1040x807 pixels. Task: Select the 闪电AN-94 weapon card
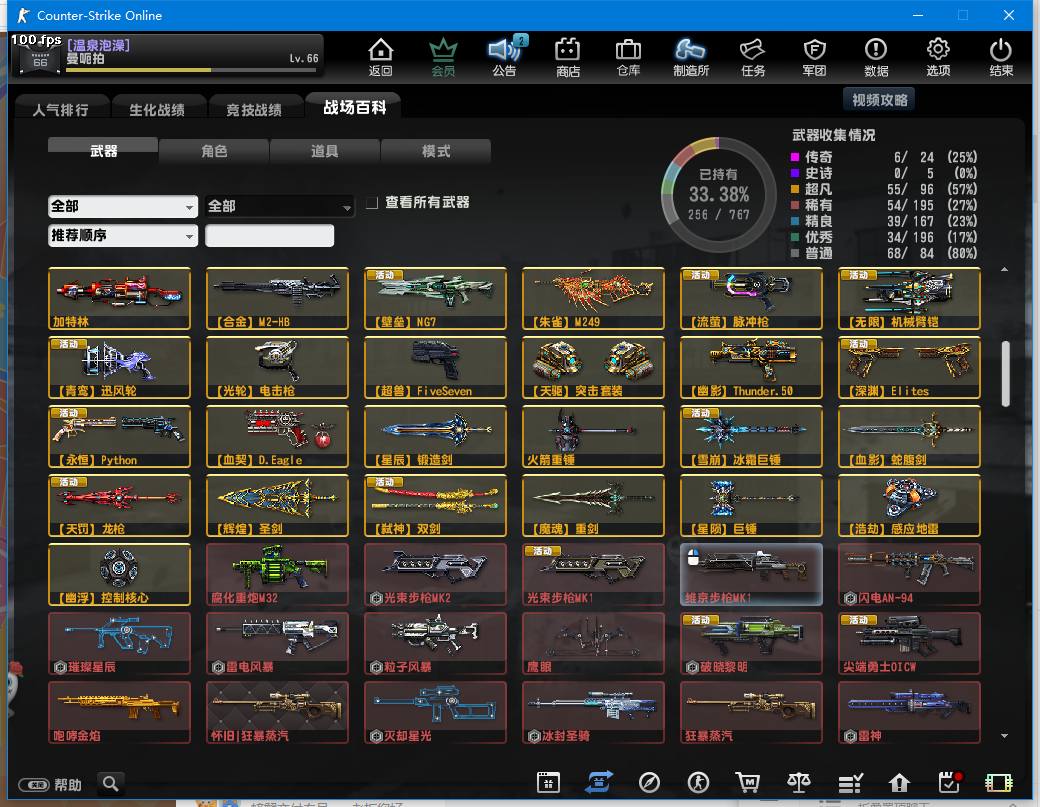[x=909, y=574]
